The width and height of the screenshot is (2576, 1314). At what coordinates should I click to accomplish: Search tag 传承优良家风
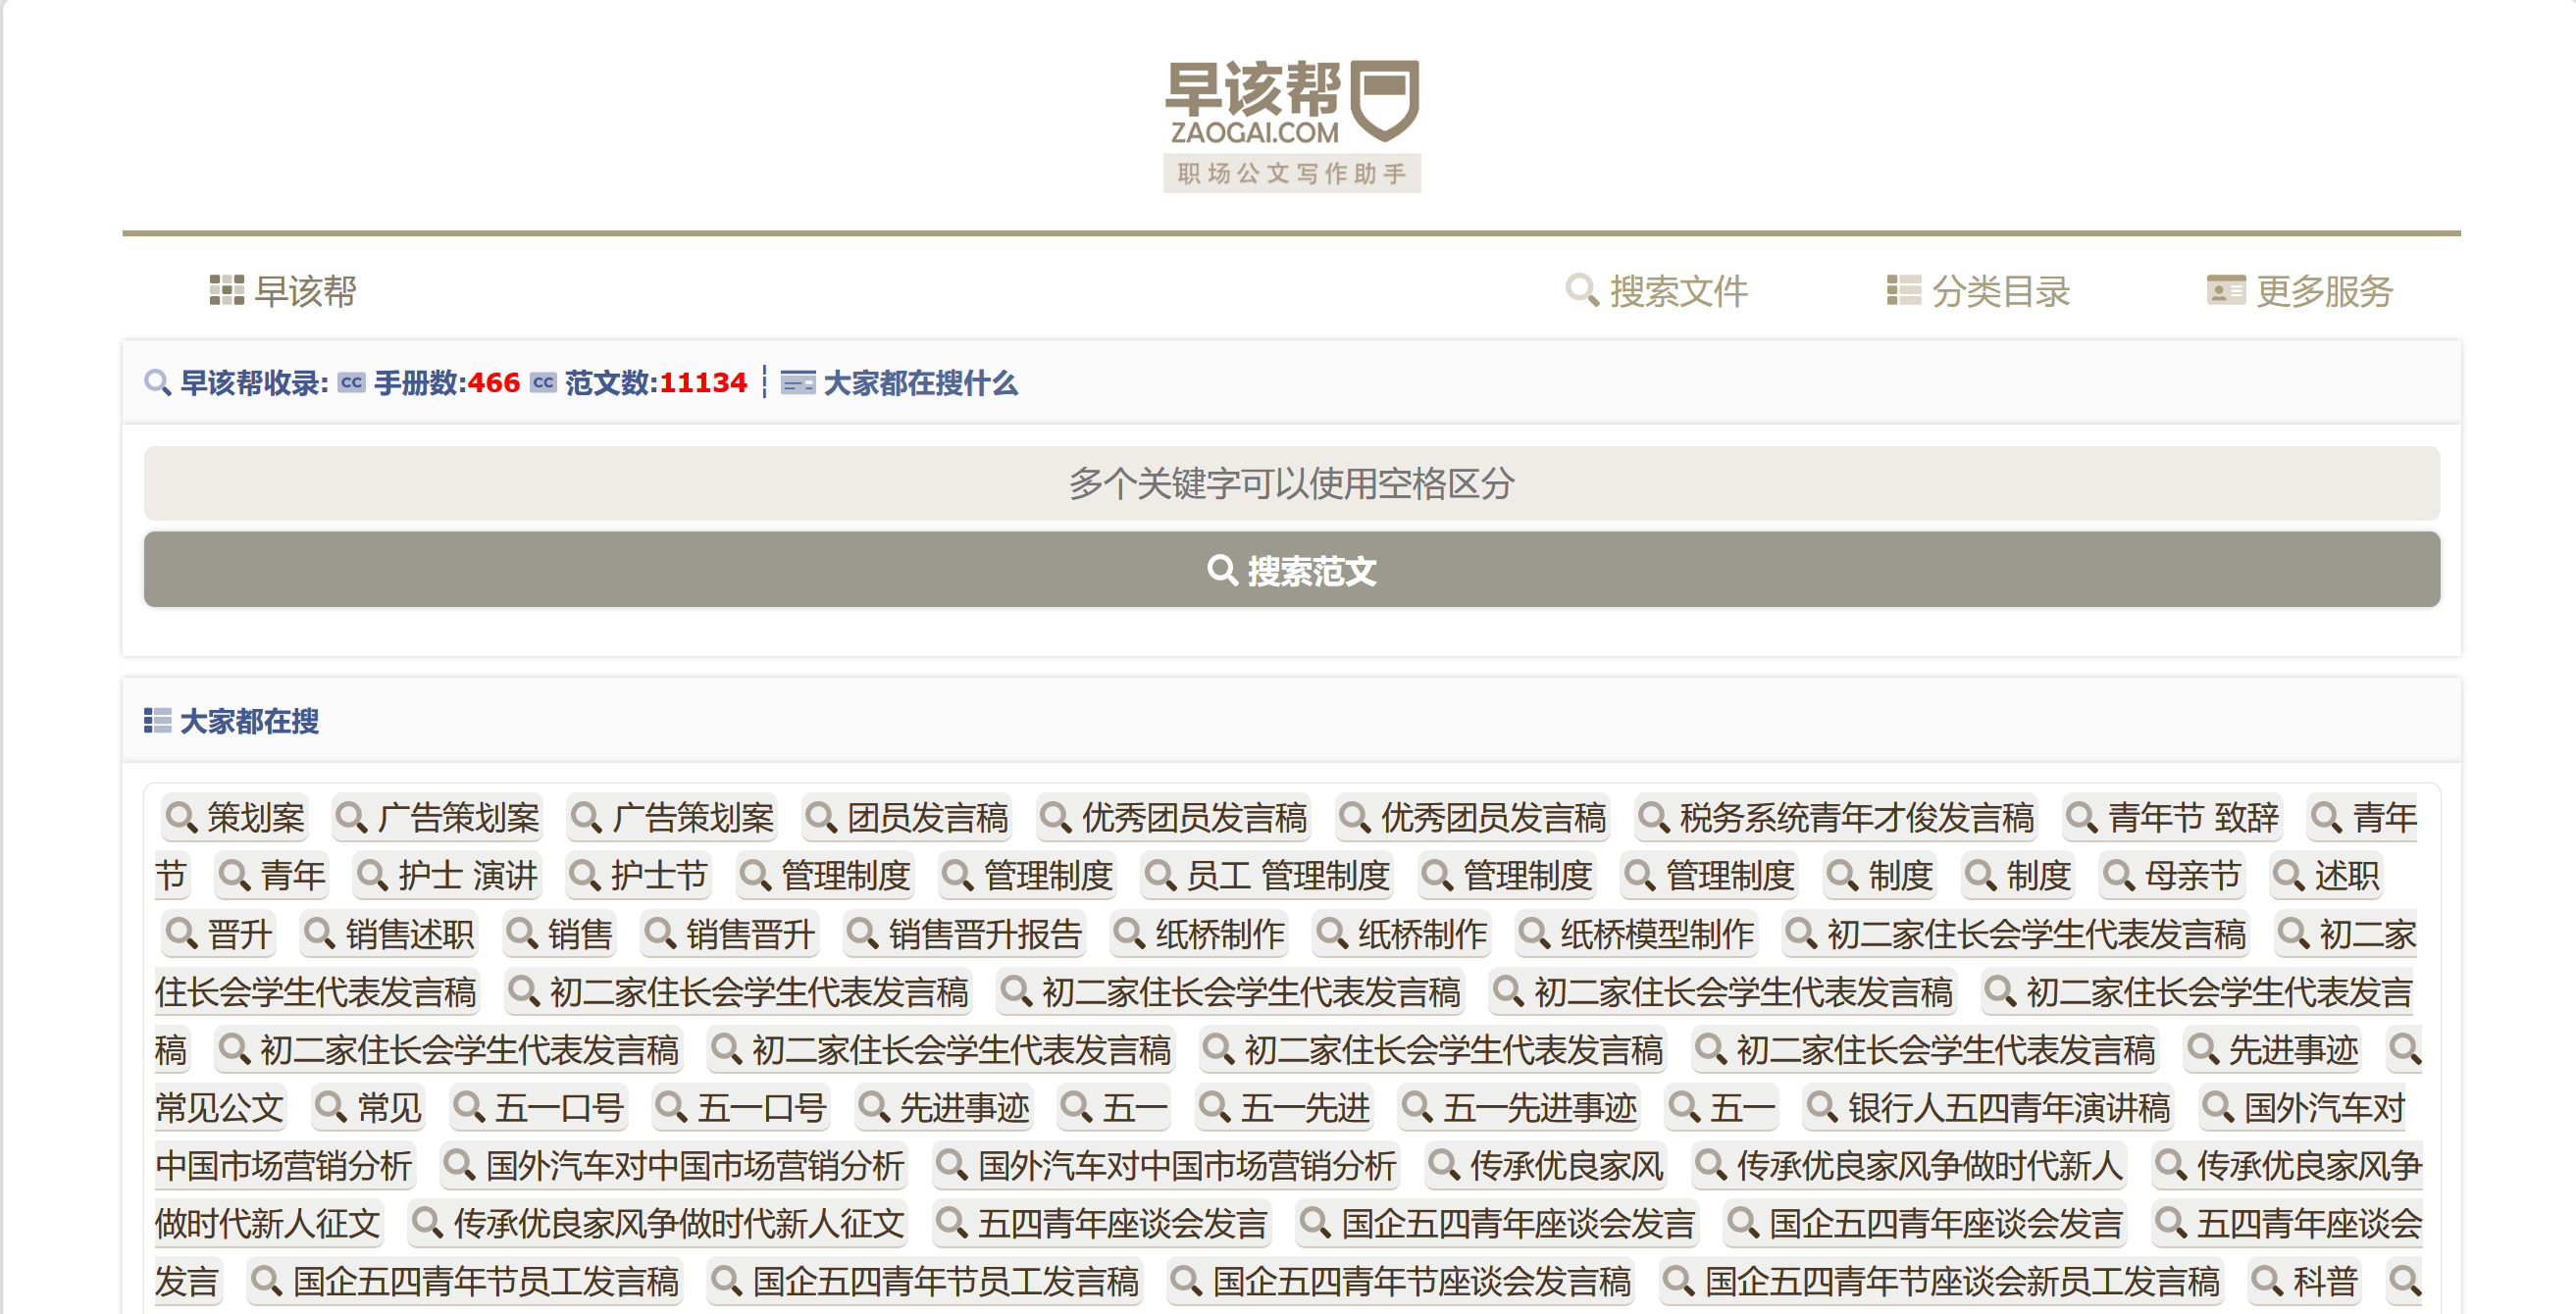(x=1547, y=1166)
